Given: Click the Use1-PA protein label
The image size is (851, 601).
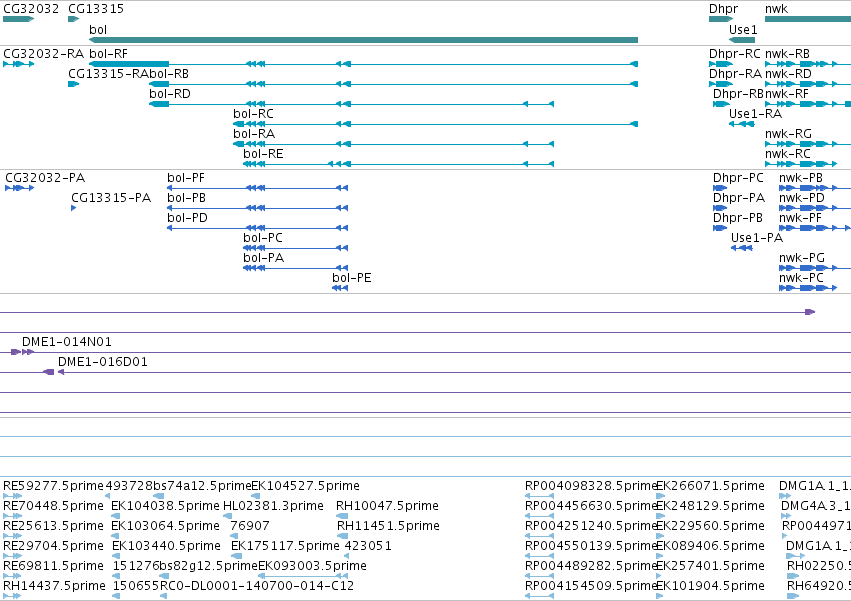Looking at the screenshot, I should [757, 238].
